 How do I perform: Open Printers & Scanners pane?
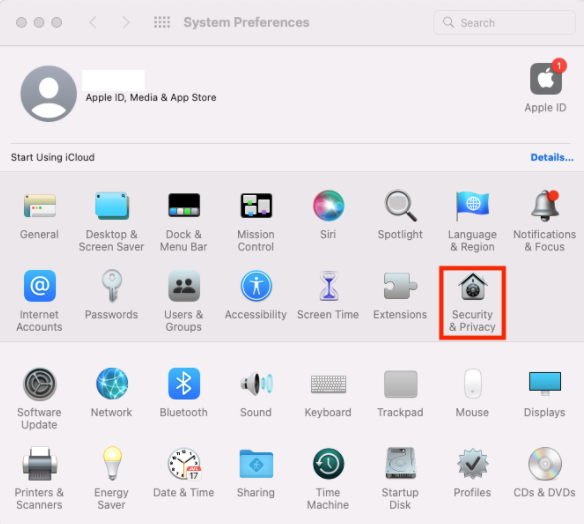pyautogui.click(x=39, y=478)
